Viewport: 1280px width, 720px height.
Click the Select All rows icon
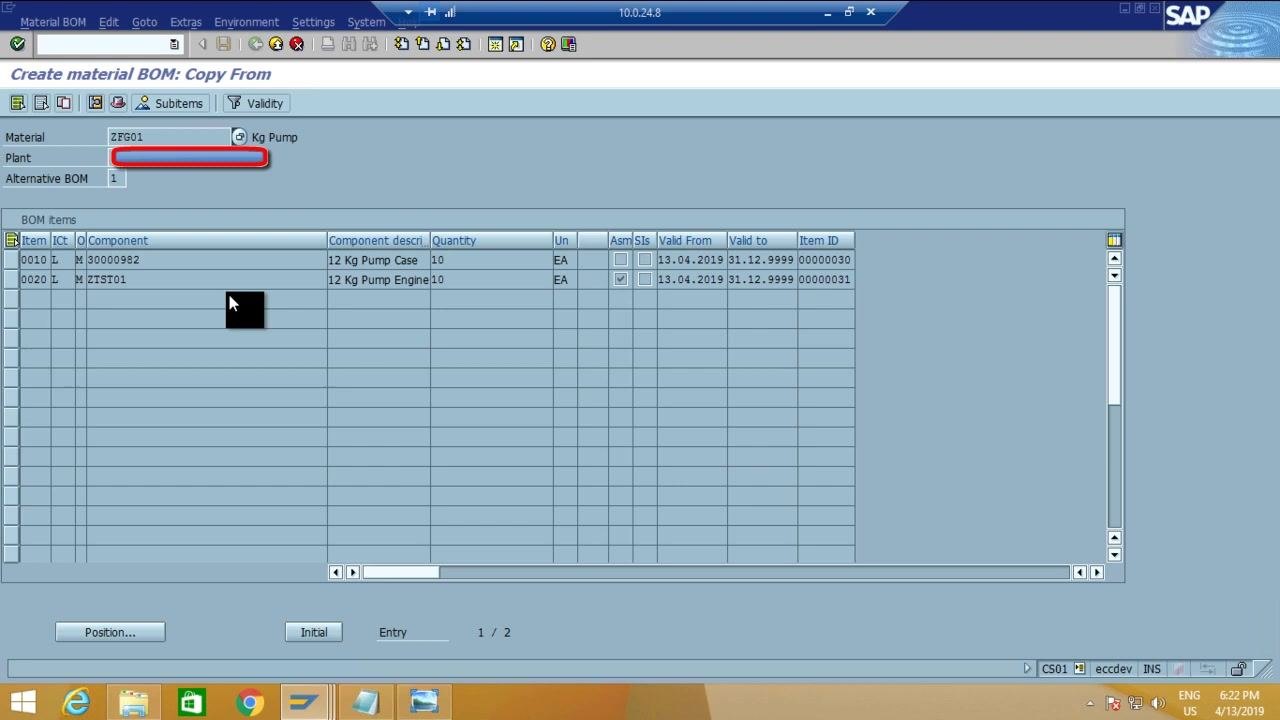[11, 240]
